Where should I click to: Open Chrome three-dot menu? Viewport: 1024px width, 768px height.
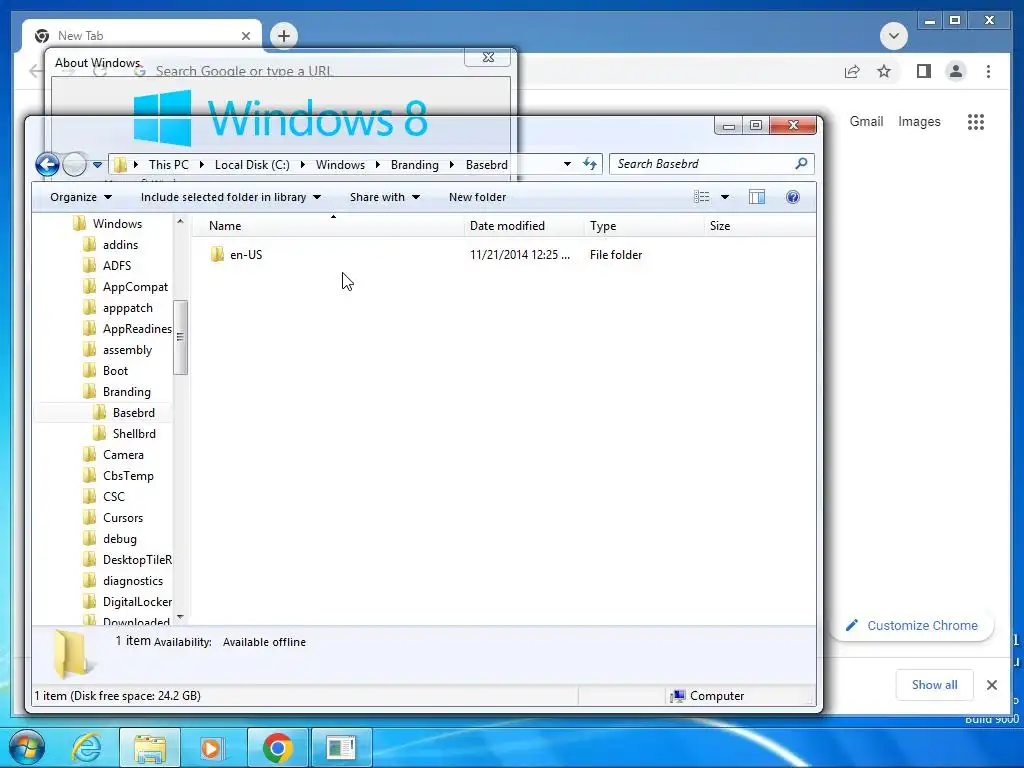tap(988, 71)
